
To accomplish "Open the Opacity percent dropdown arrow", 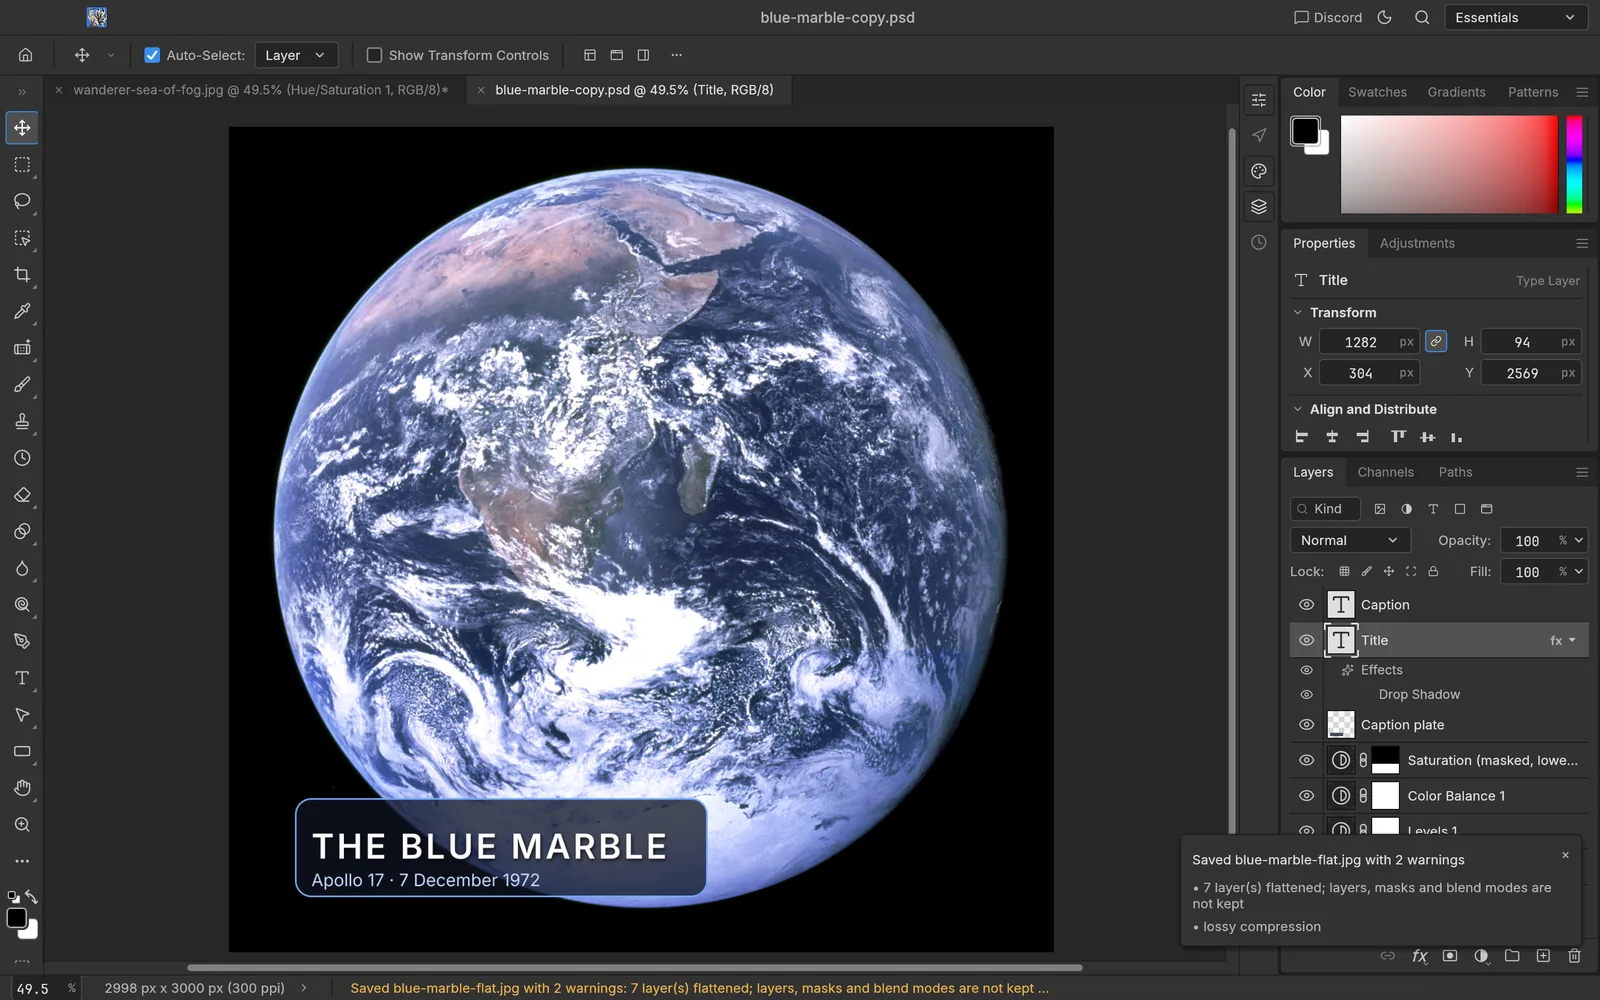I will click(1579, 541).
